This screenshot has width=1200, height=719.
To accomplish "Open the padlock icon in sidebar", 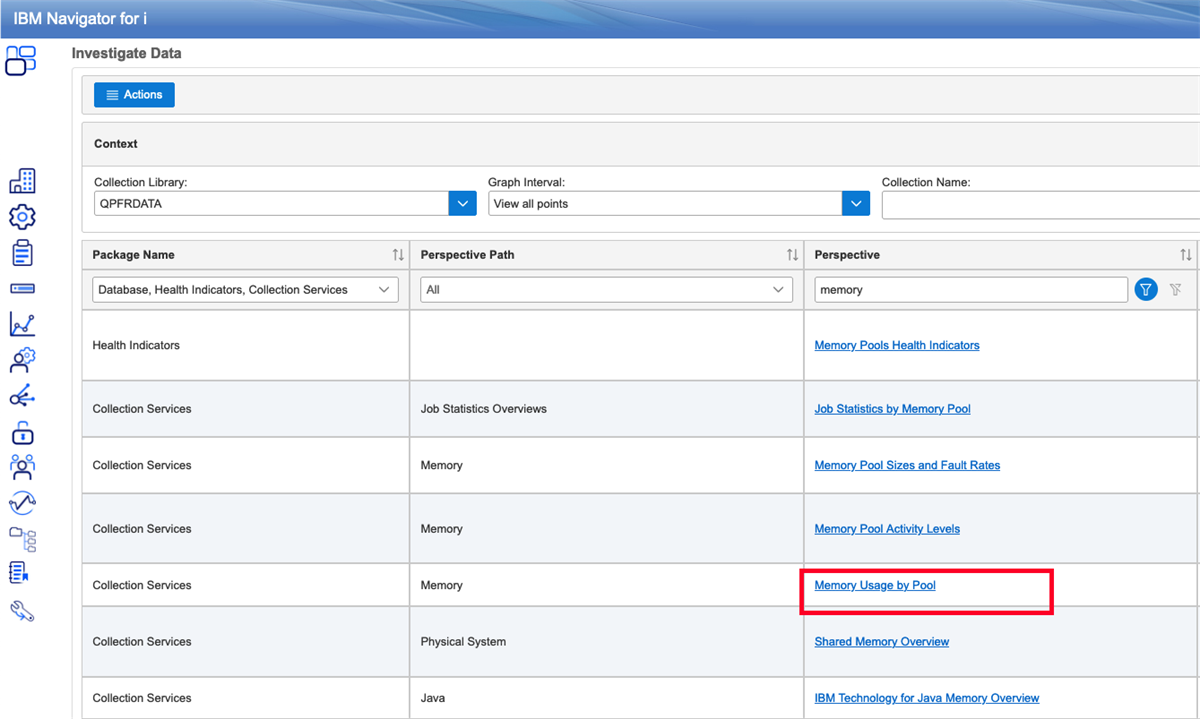I will 22,432.
